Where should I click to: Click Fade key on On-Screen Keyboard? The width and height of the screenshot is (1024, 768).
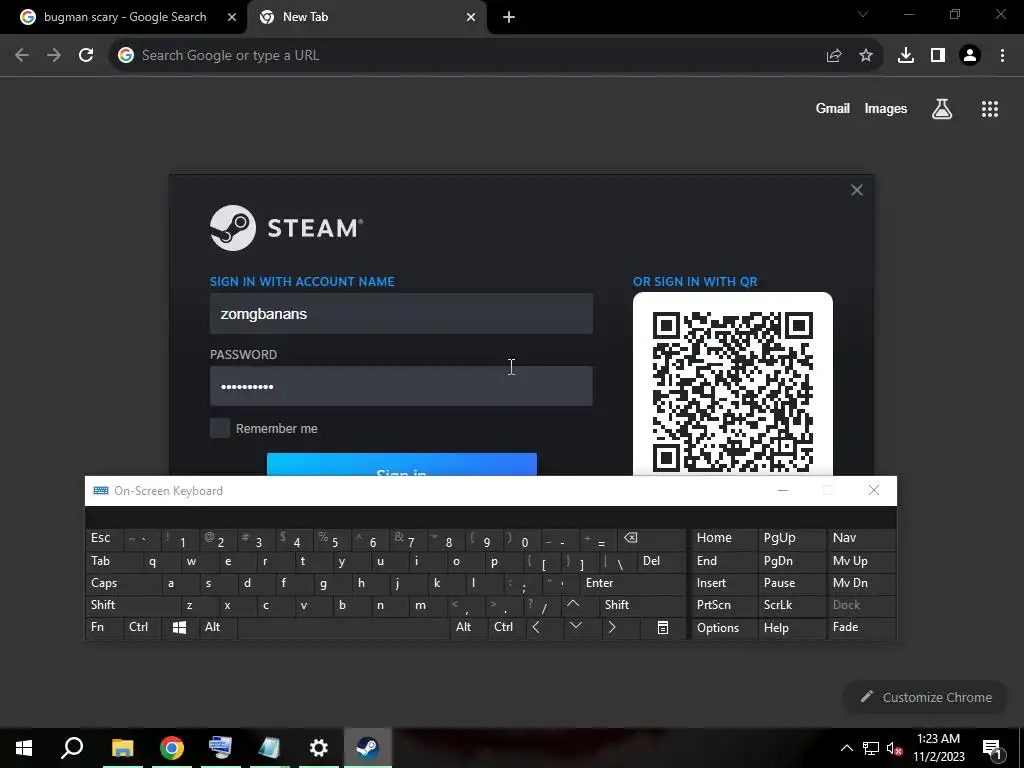861,628
